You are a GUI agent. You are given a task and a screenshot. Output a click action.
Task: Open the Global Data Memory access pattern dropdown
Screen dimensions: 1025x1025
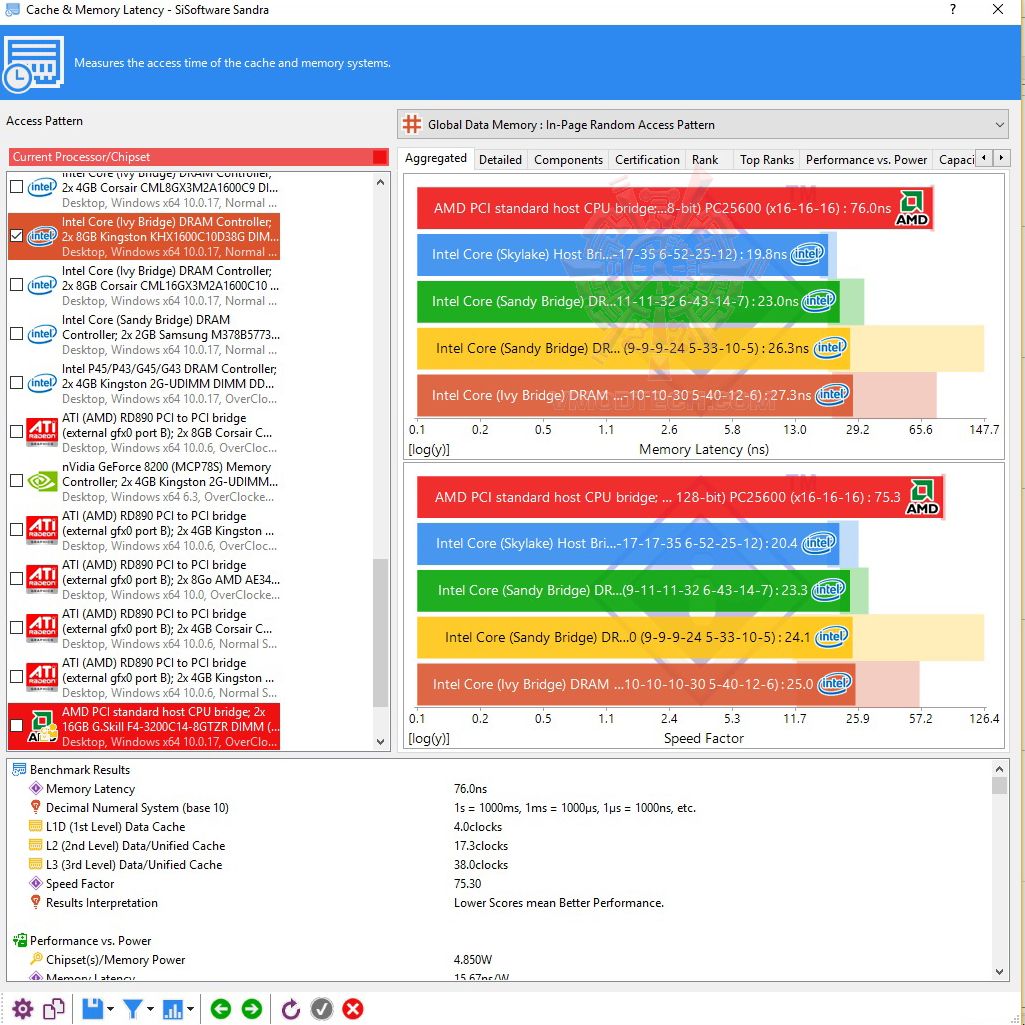[703, 124]
